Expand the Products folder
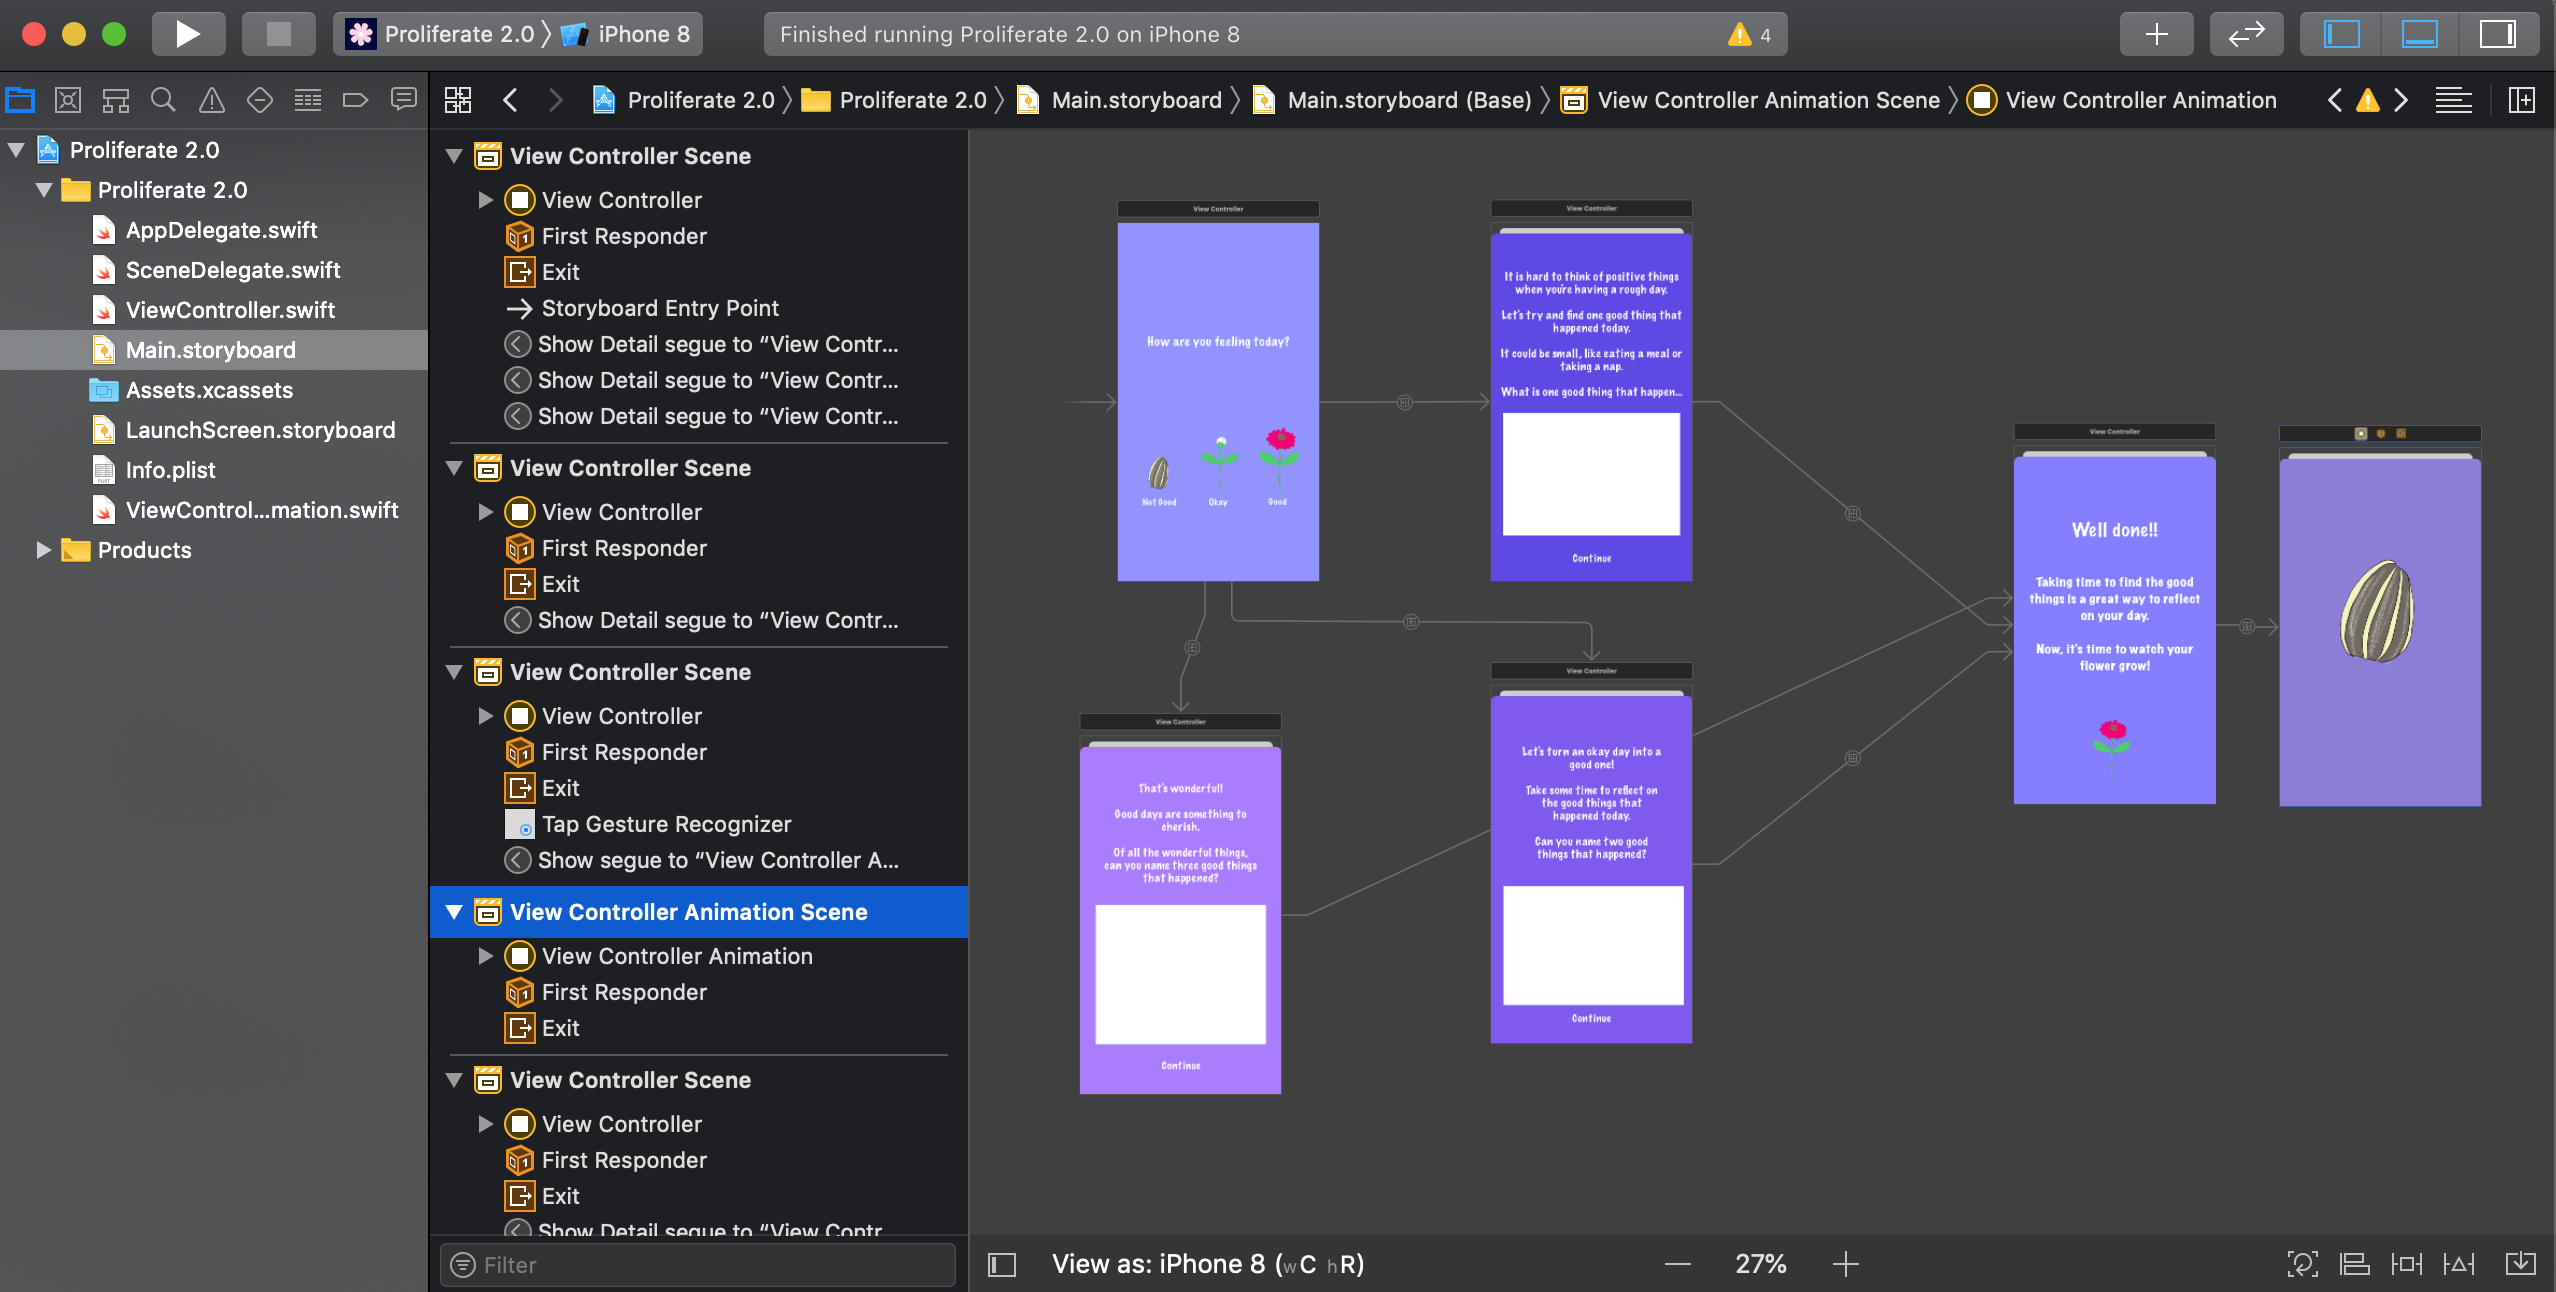 point(43,550)
